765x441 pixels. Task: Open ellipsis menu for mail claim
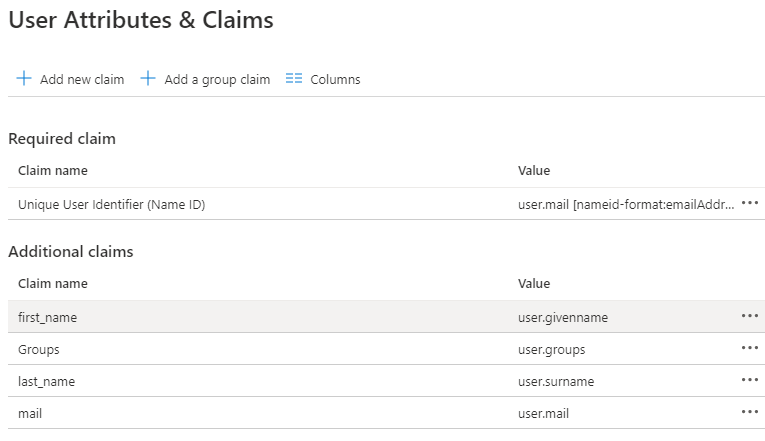[750, 412]
